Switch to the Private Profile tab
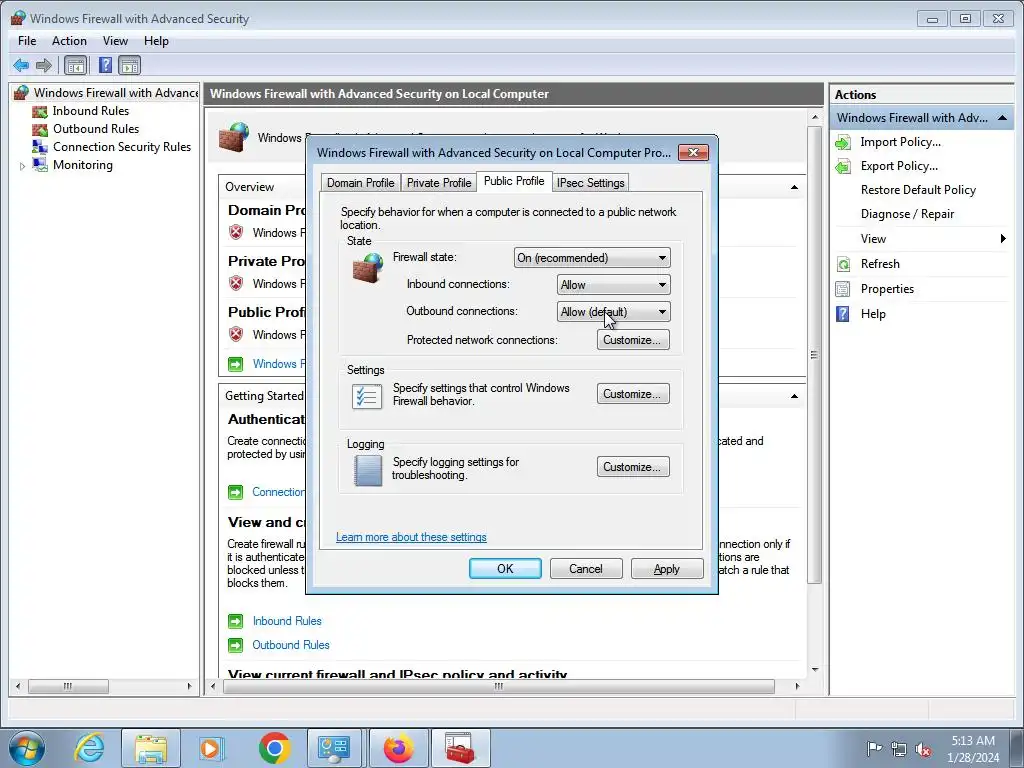This screenshot has height=768, width=1024. 439,183
